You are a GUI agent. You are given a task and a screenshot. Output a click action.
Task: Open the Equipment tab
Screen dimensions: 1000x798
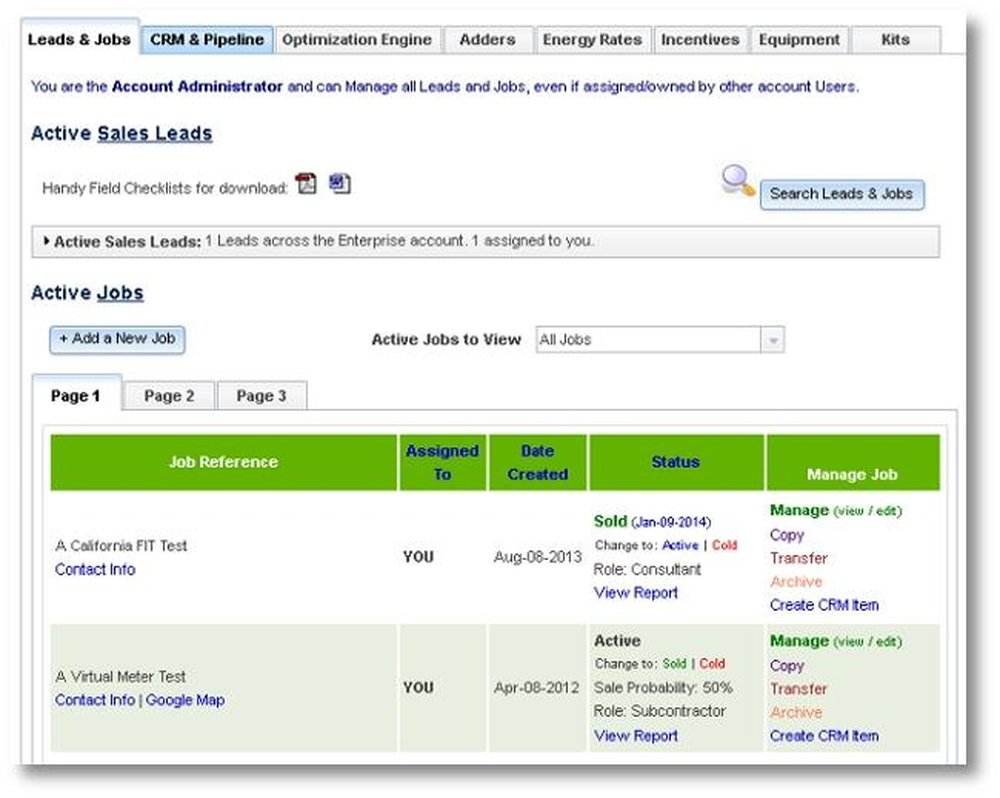799,40
